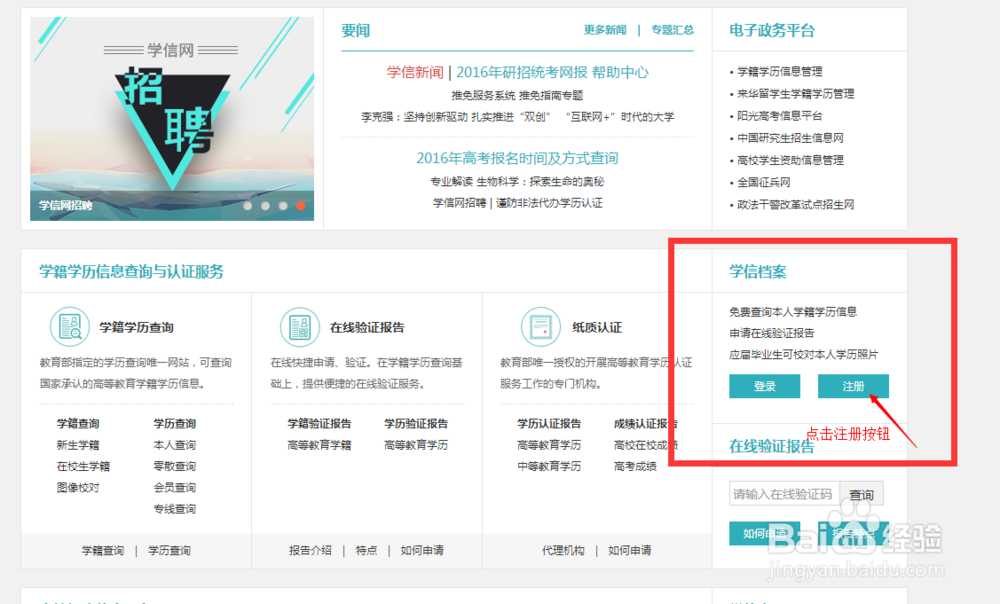1000x604 pixels.
Task: Open the 阳光高考信息平台 link
Action: point(780,115)
